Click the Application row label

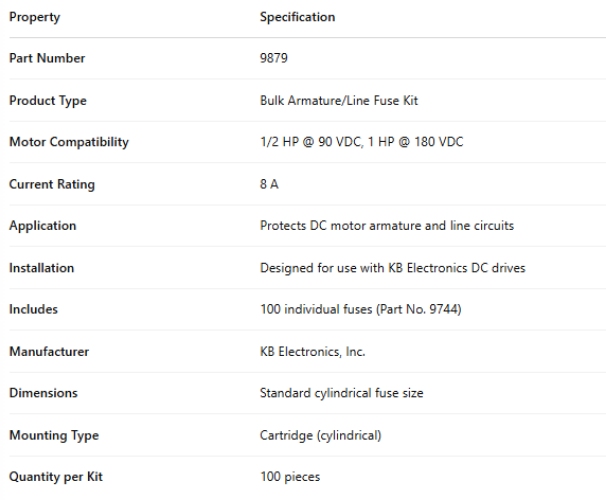click(42, 226)
